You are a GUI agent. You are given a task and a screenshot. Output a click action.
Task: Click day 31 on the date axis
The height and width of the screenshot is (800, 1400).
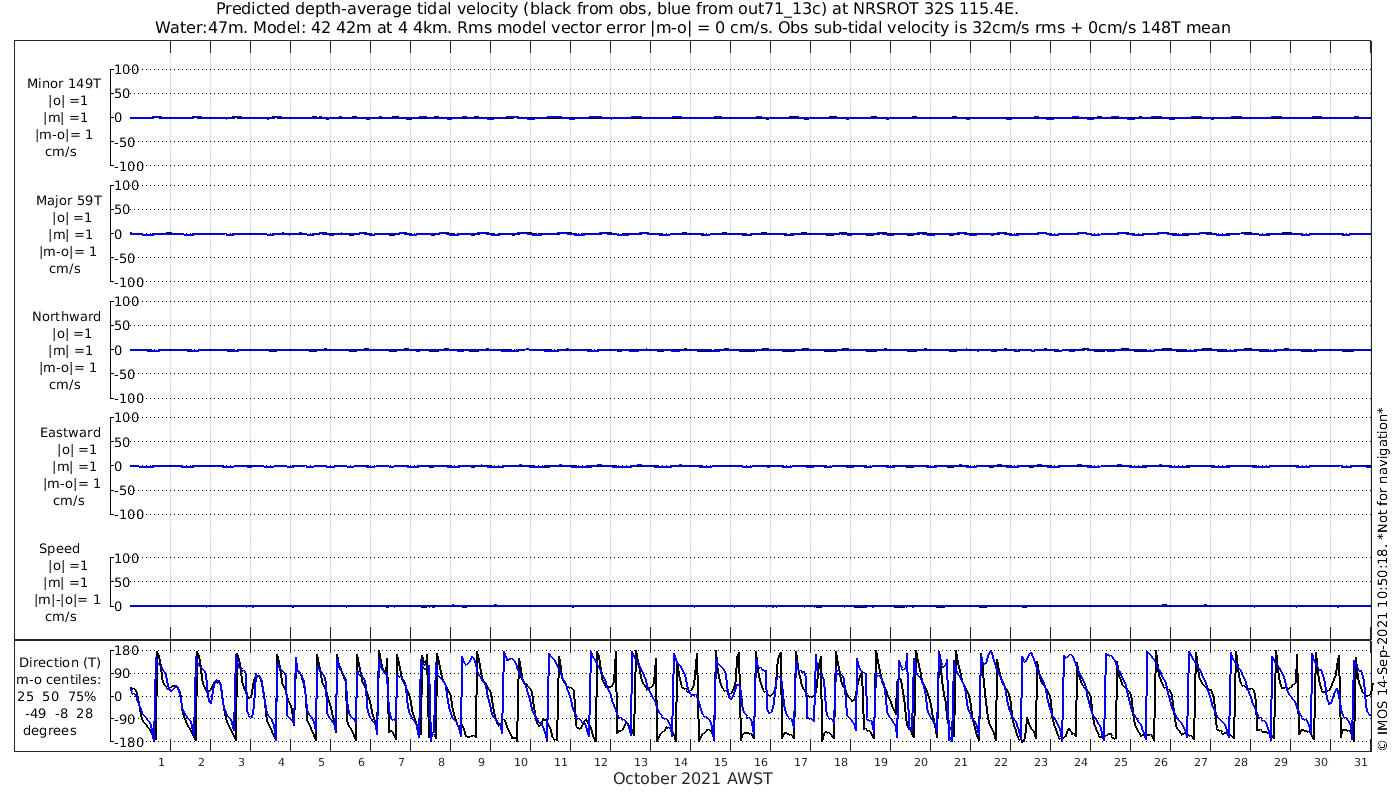[x=1361, y=762]
